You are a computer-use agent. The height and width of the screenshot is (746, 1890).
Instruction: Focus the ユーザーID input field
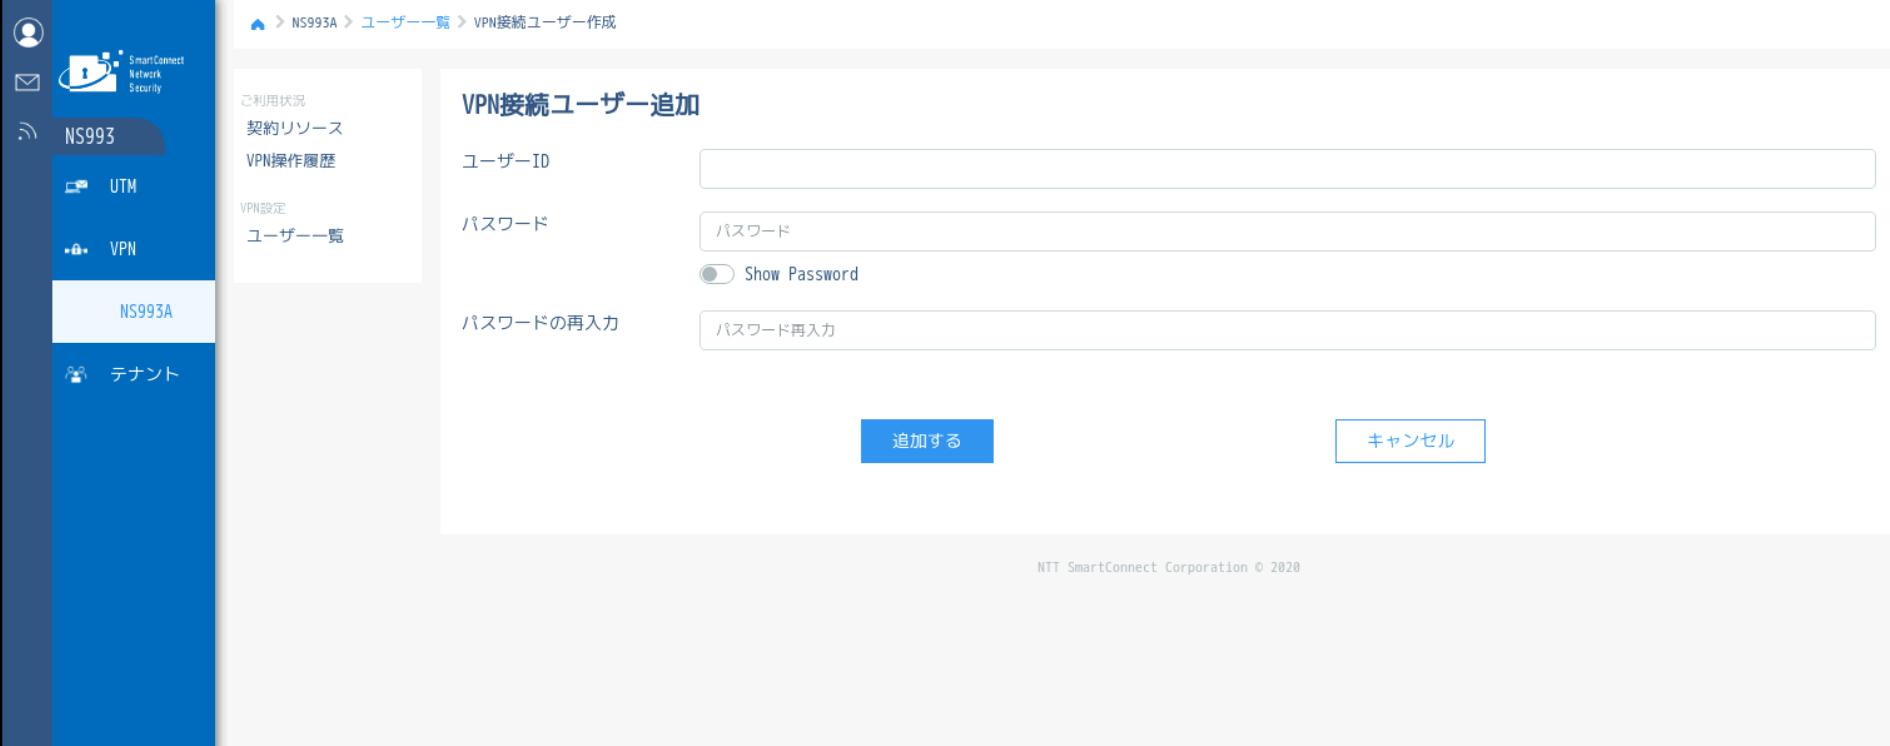click(x=1287, y=169)
